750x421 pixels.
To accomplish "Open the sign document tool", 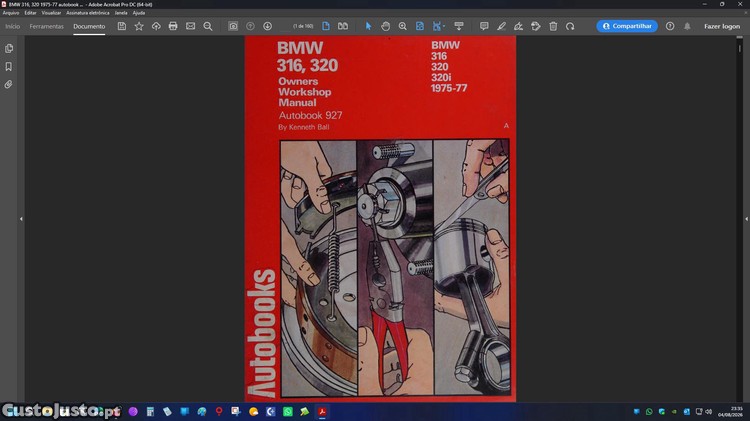I will (518, 26).
